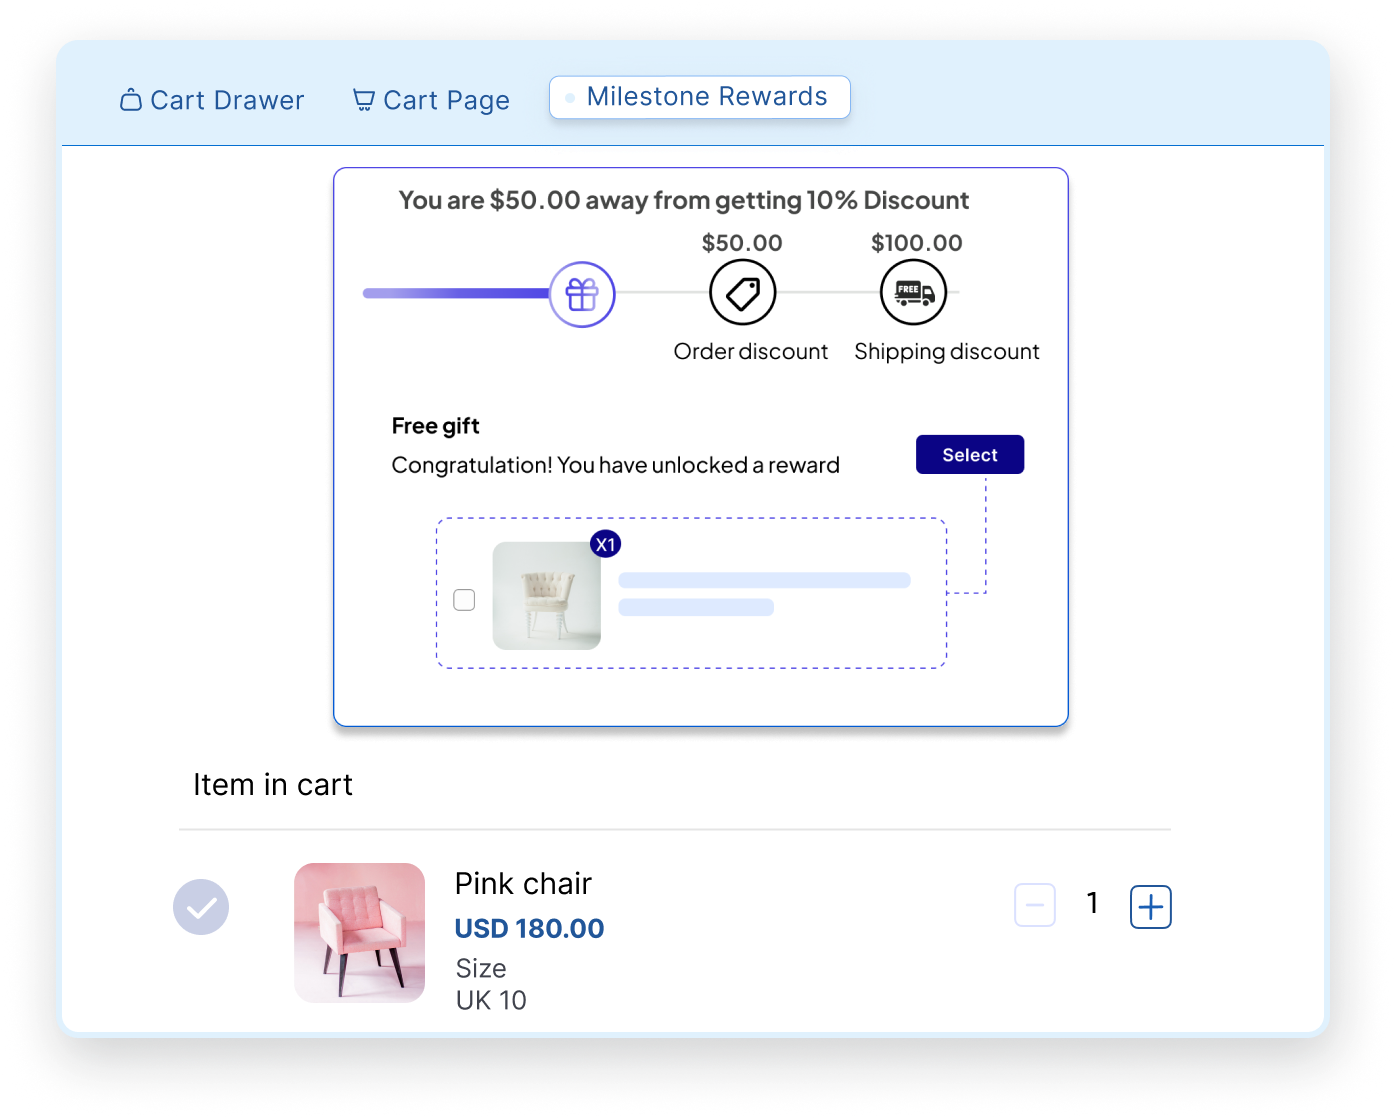Image resolution: width=1394 pixels, height=1118 pixels.
Task: Toggle the Pink chair selection checkmark
Action: point(201,907)
